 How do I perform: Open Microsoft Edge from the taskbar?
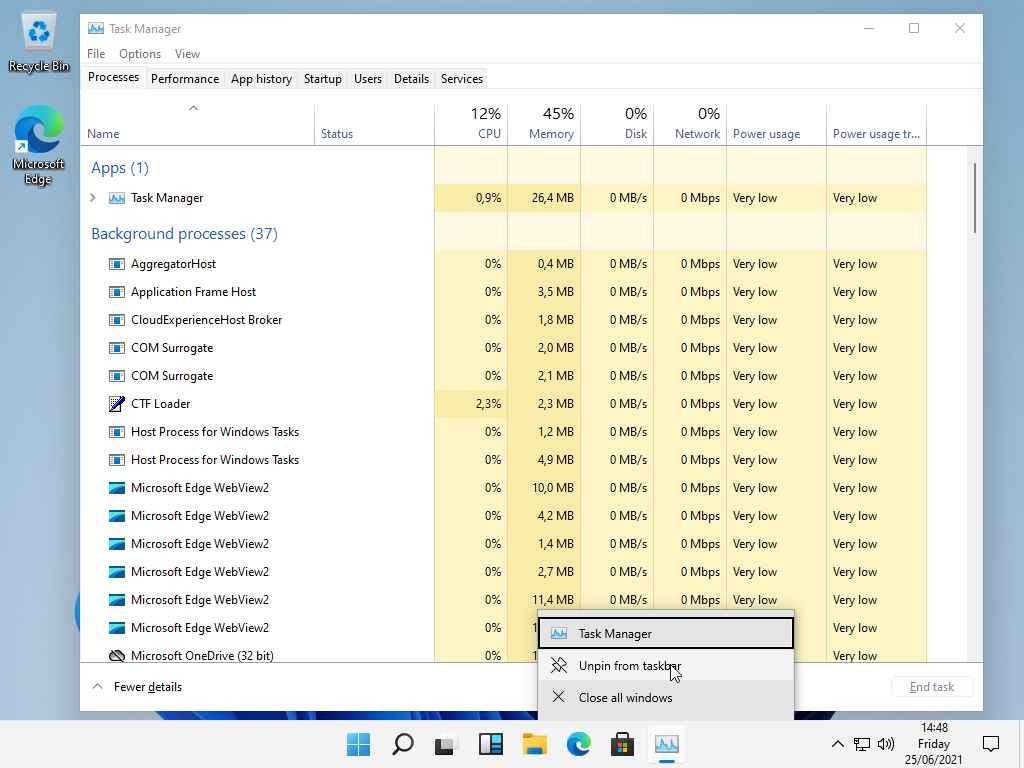579,744
